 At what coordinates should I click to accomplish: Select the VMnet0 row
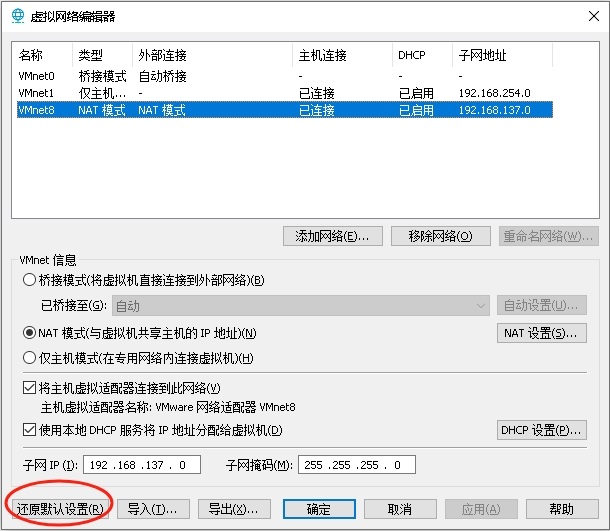pyautogui.click(x=285, y=76)
